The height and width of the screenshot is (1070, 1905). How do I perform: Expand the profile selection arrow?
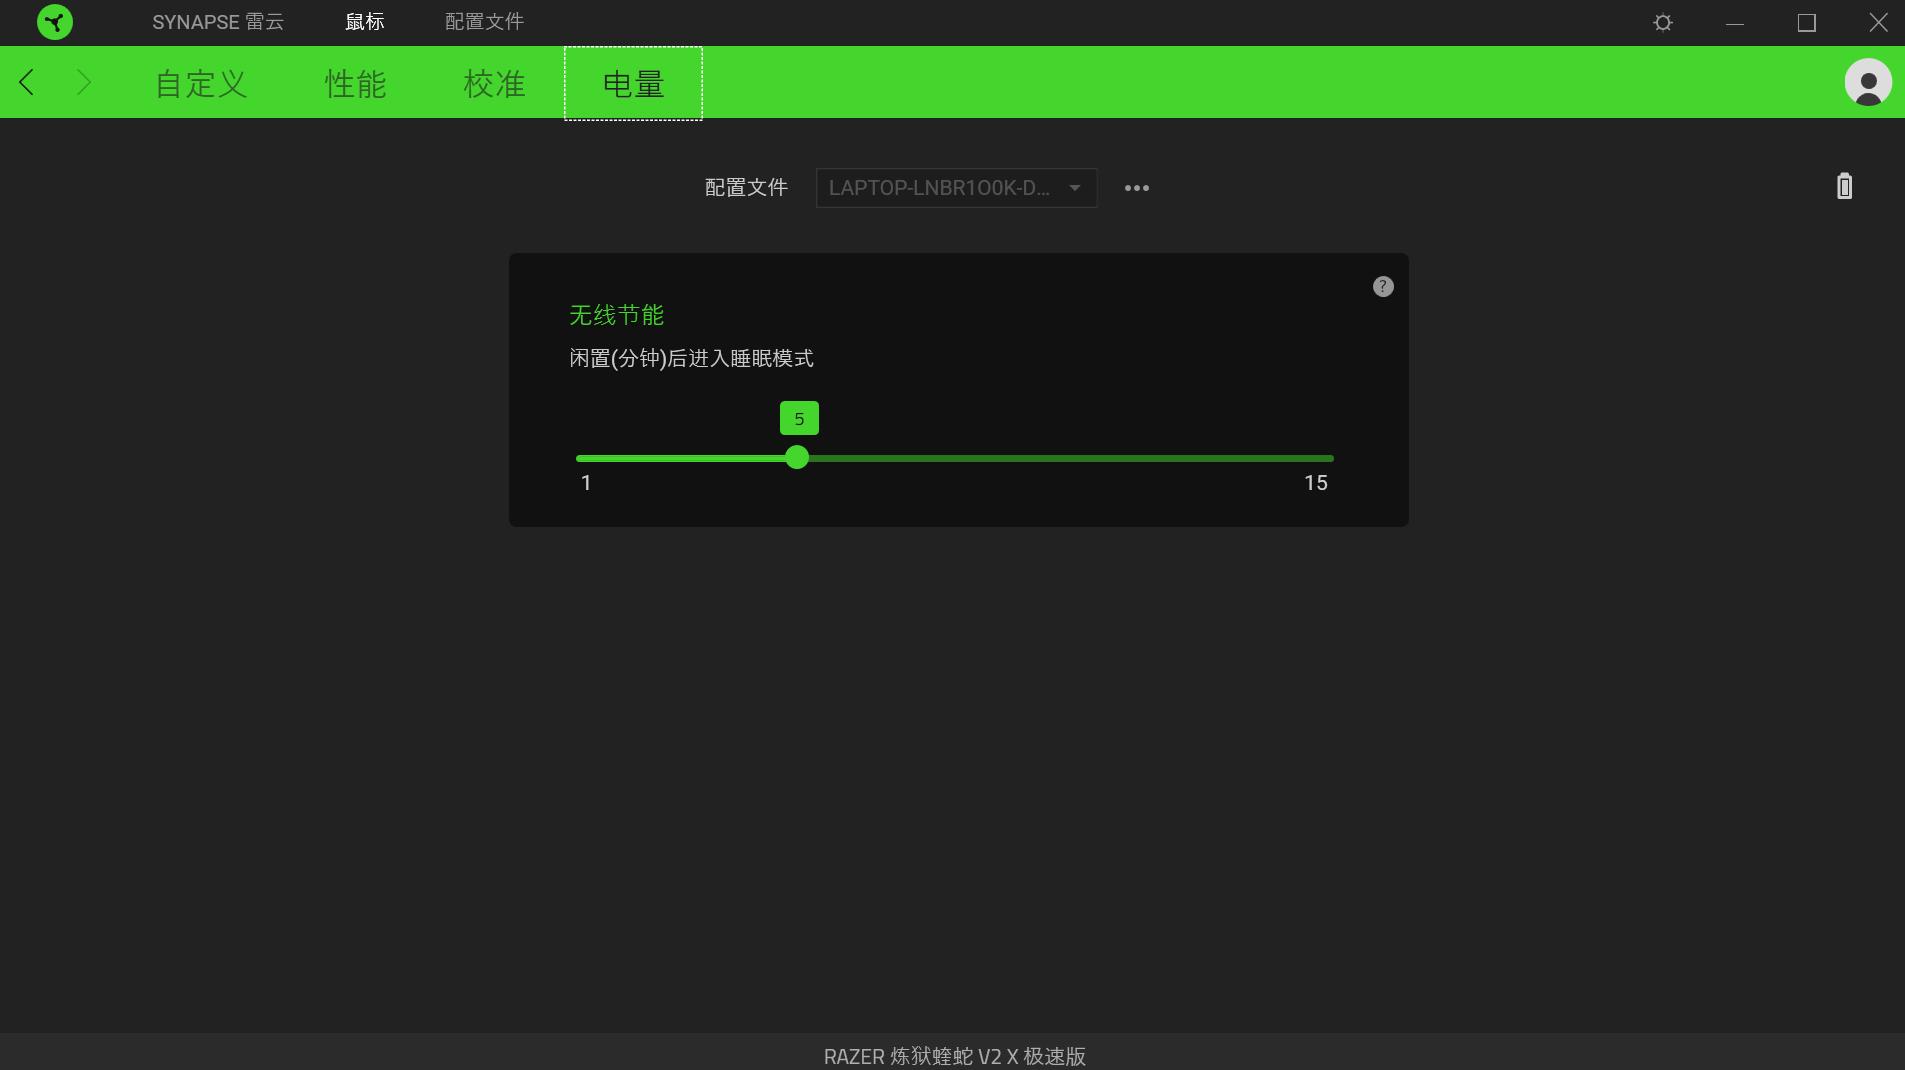point(1076,188)
